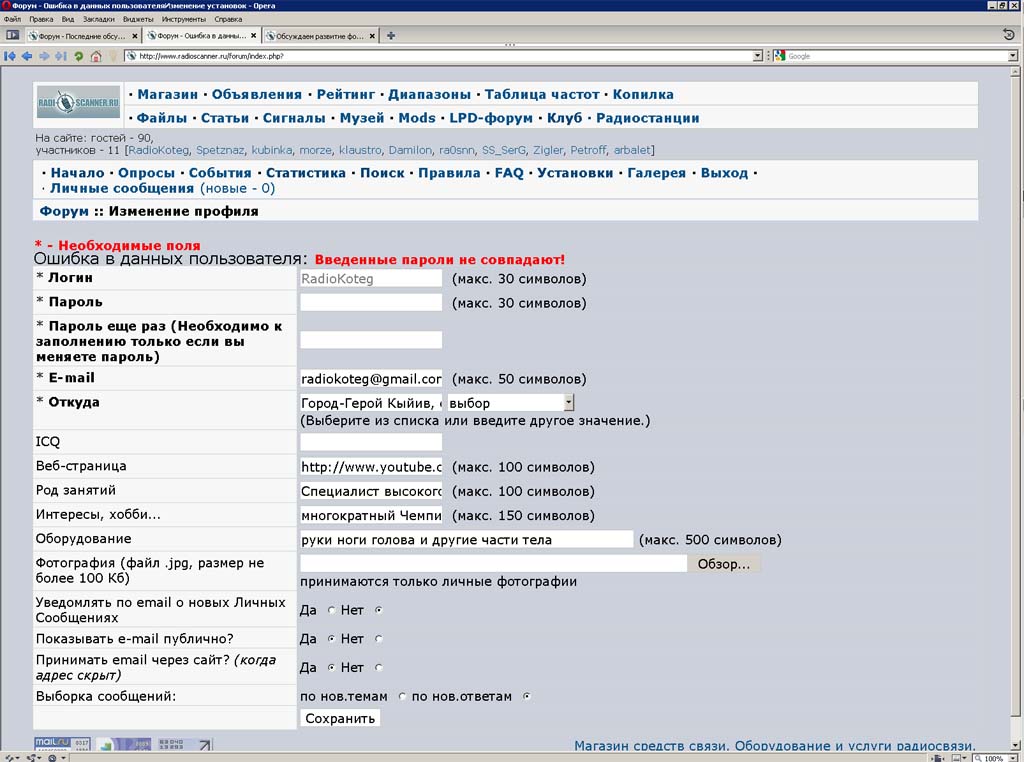Open the Магазин link
Viewport: 1024px width, 762px height.
167,94
